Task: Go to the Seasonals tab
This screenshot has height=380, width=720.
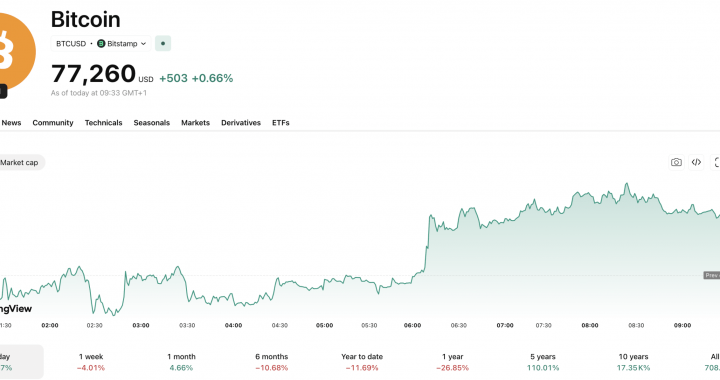Action: click(152, 123)
